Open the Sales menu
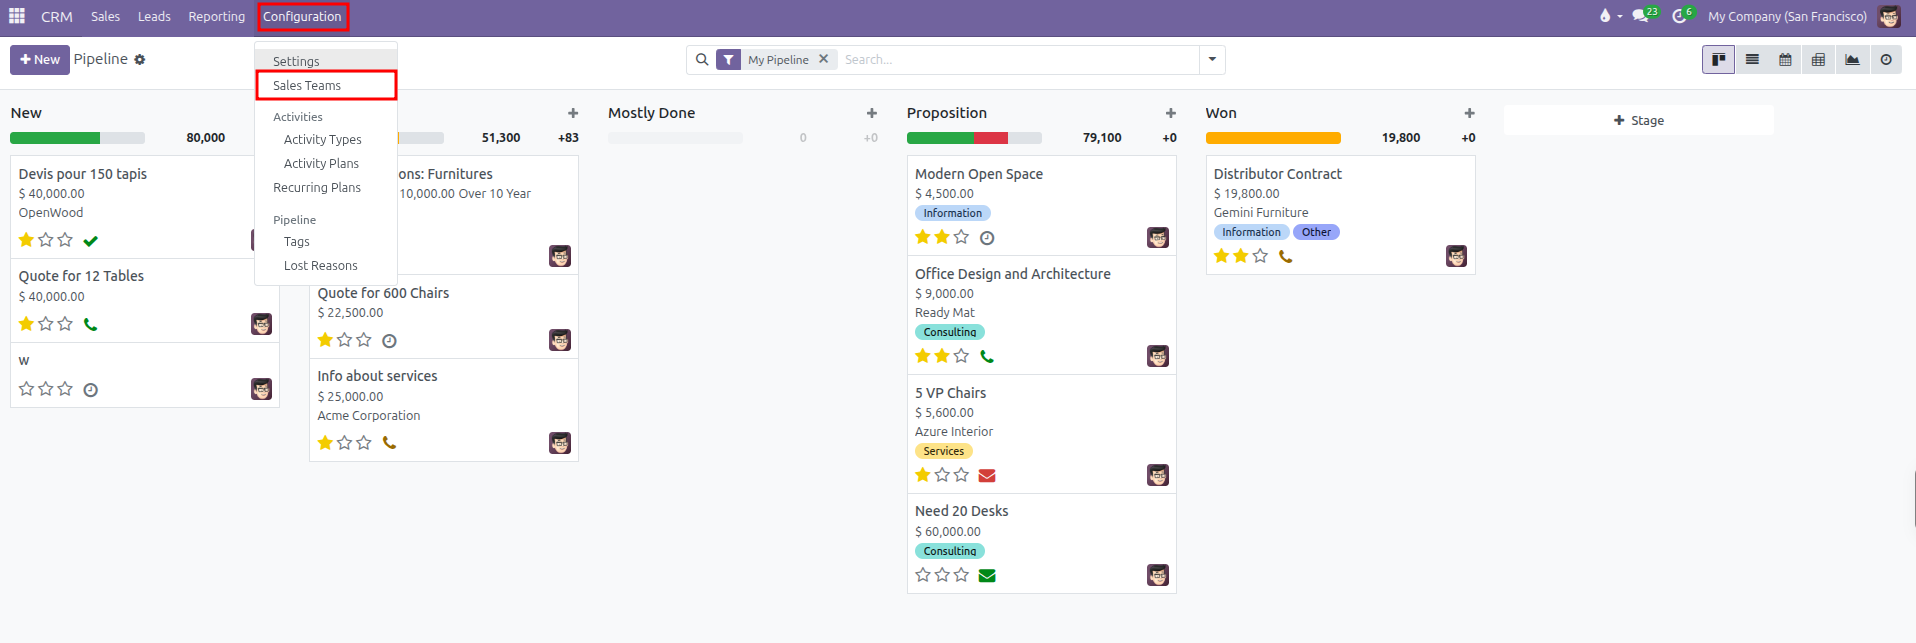The image size is (1916, 643). tap(105, 16)
